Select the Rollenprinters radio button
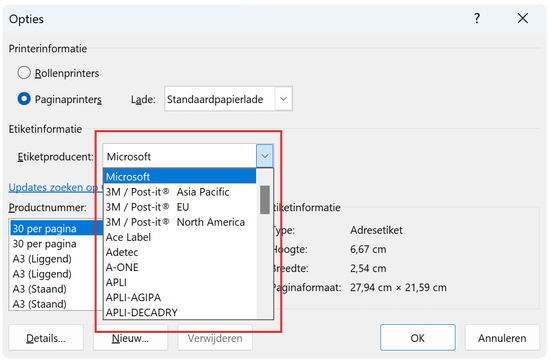 [24, 73]
